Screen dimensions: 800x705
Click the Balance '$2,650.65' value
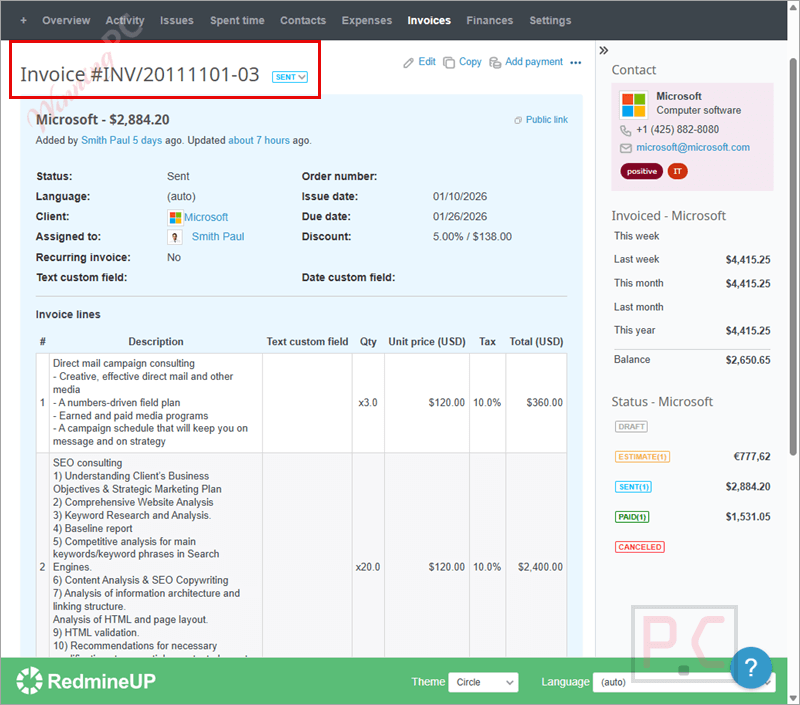click(748, 360)
